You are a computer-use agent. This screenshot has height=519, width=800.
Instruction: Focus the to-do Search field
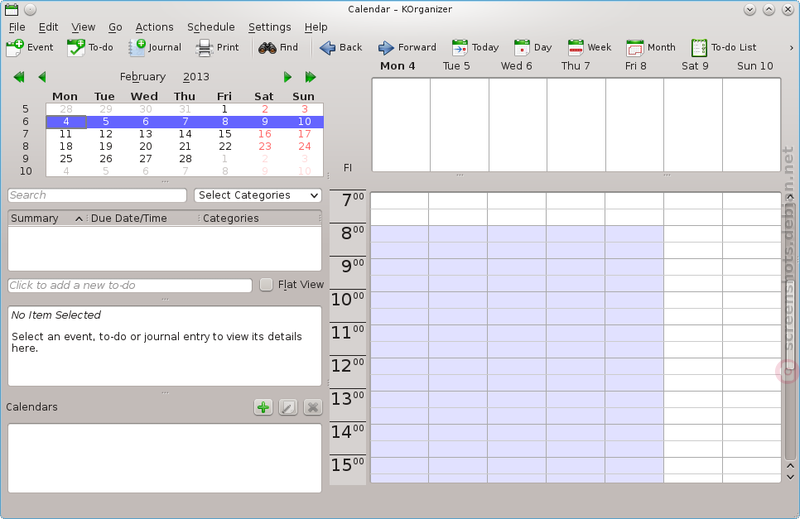(x=97, y=195)
